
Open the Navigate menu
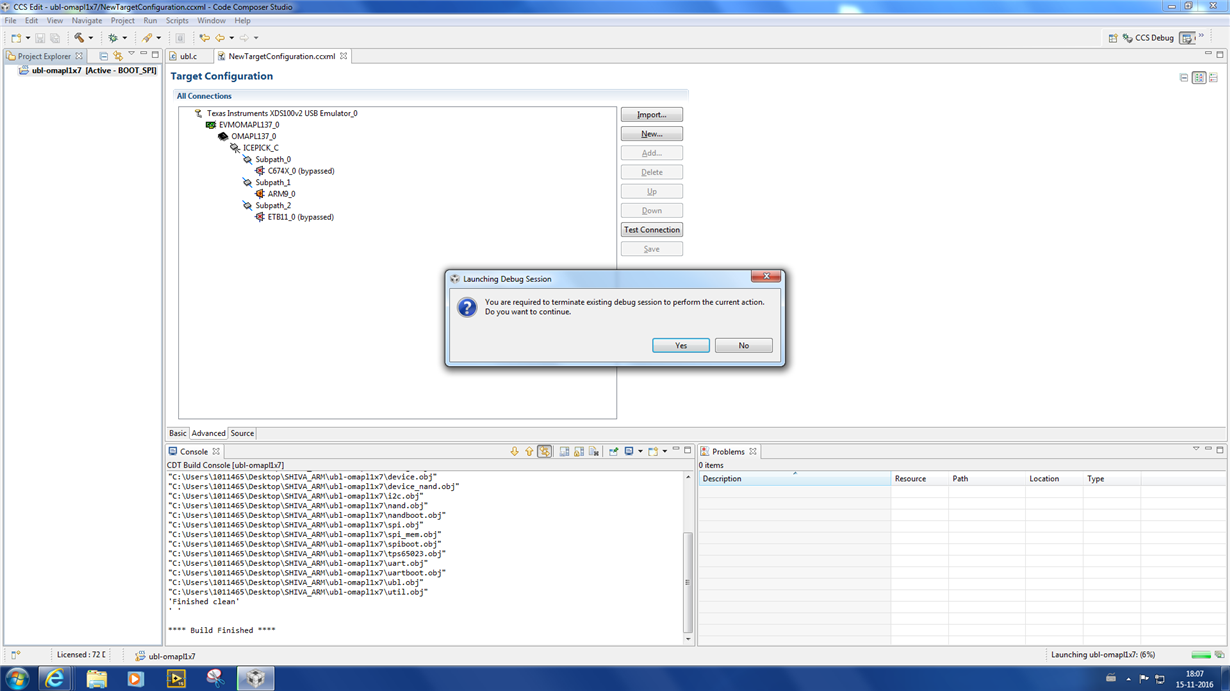(87, 20)
